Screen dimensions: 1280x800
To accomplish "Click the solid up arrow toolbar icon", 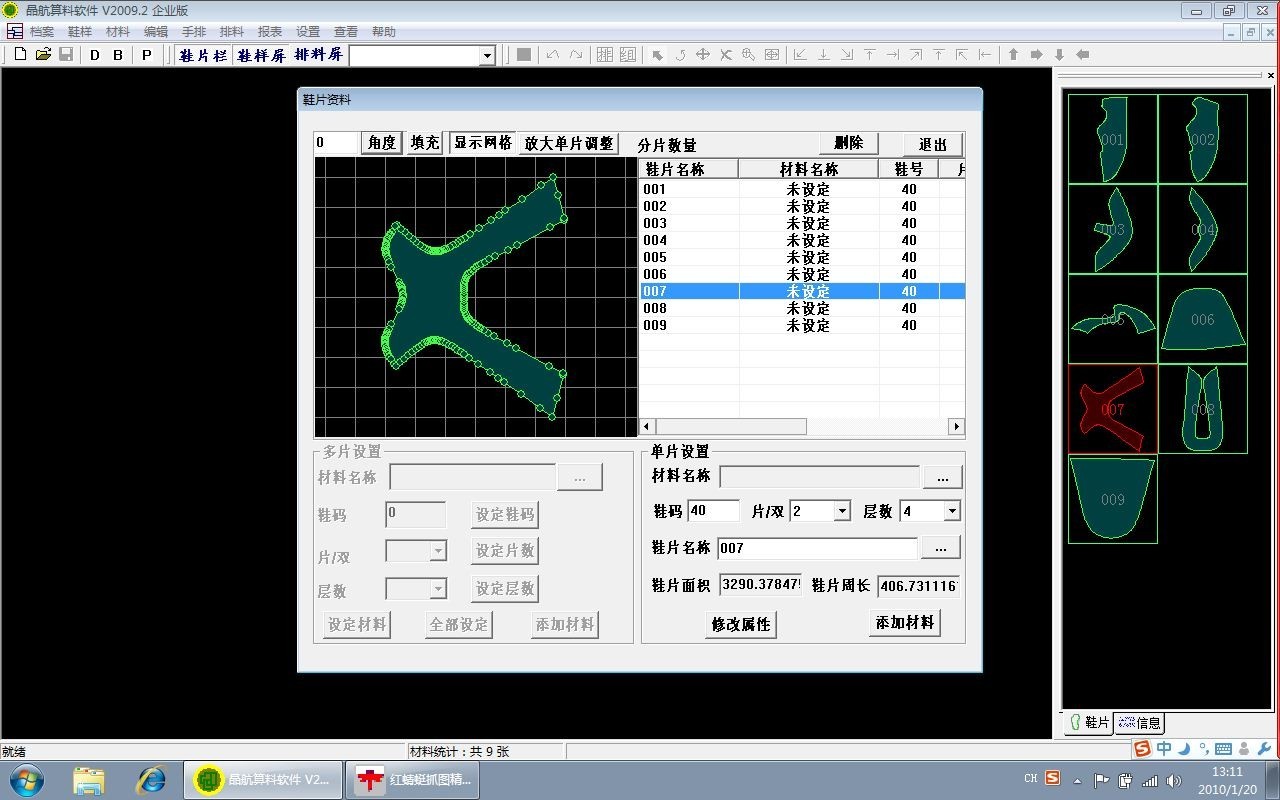I will [x=1013, y=55].
